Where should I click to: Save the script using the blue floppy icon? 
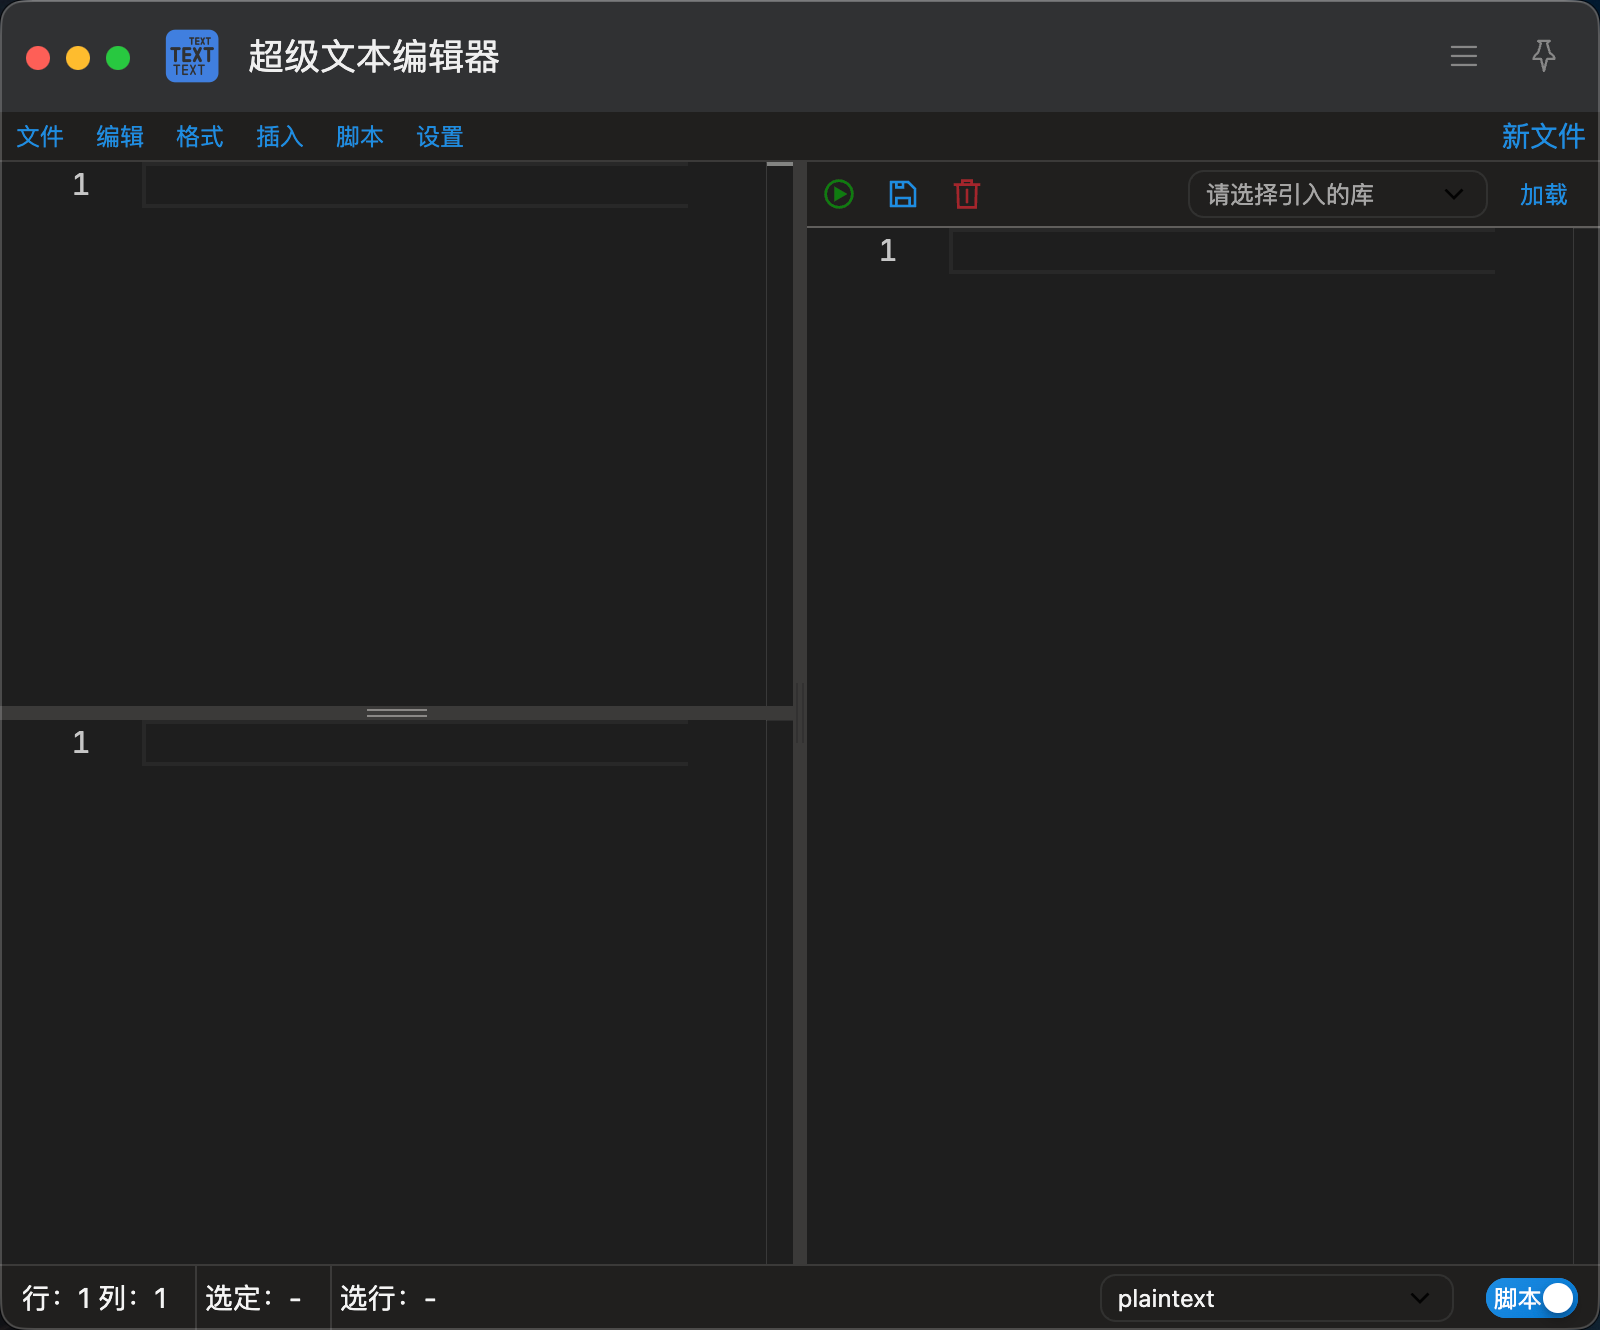pos(903,194)
